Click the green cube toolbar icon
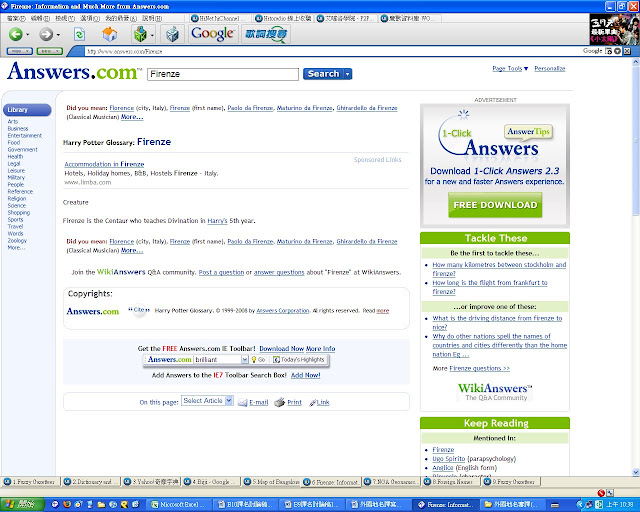The height and width of the screenshot is (512, 640). tap(140, 34)
